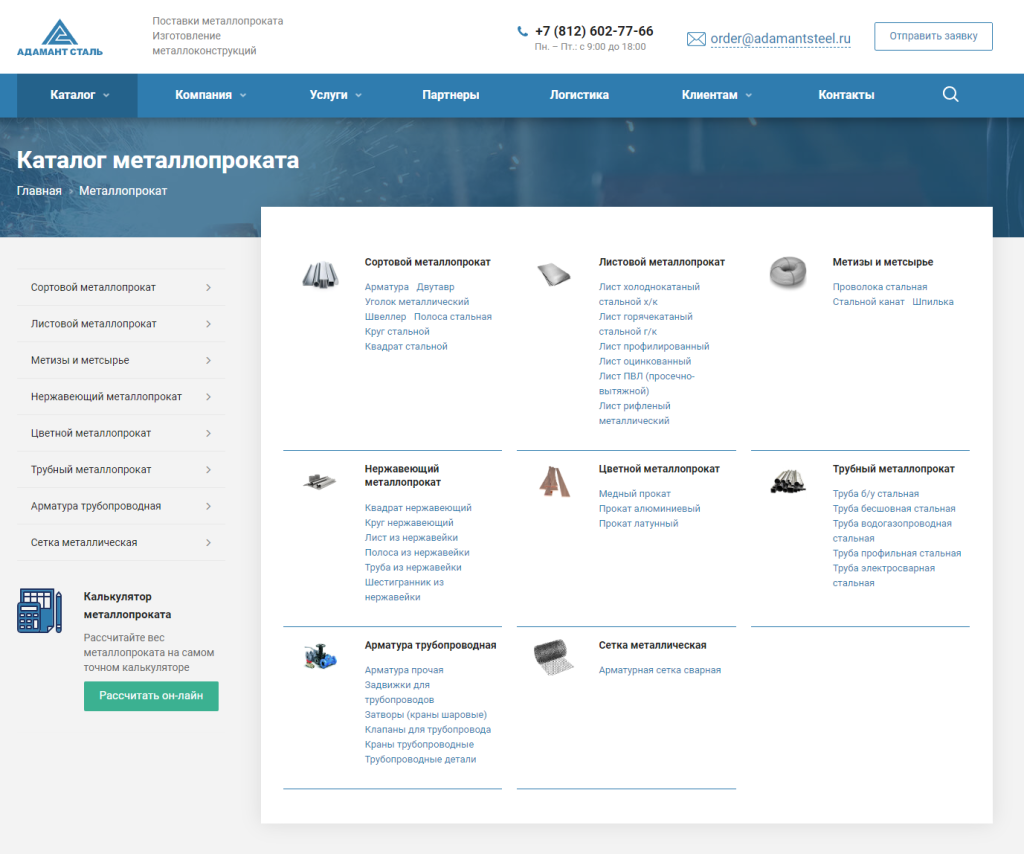The height and width of the screenshot is (854, 1024).
Task: Open the Услуги dropdown menu
Action: coord(335,95)
